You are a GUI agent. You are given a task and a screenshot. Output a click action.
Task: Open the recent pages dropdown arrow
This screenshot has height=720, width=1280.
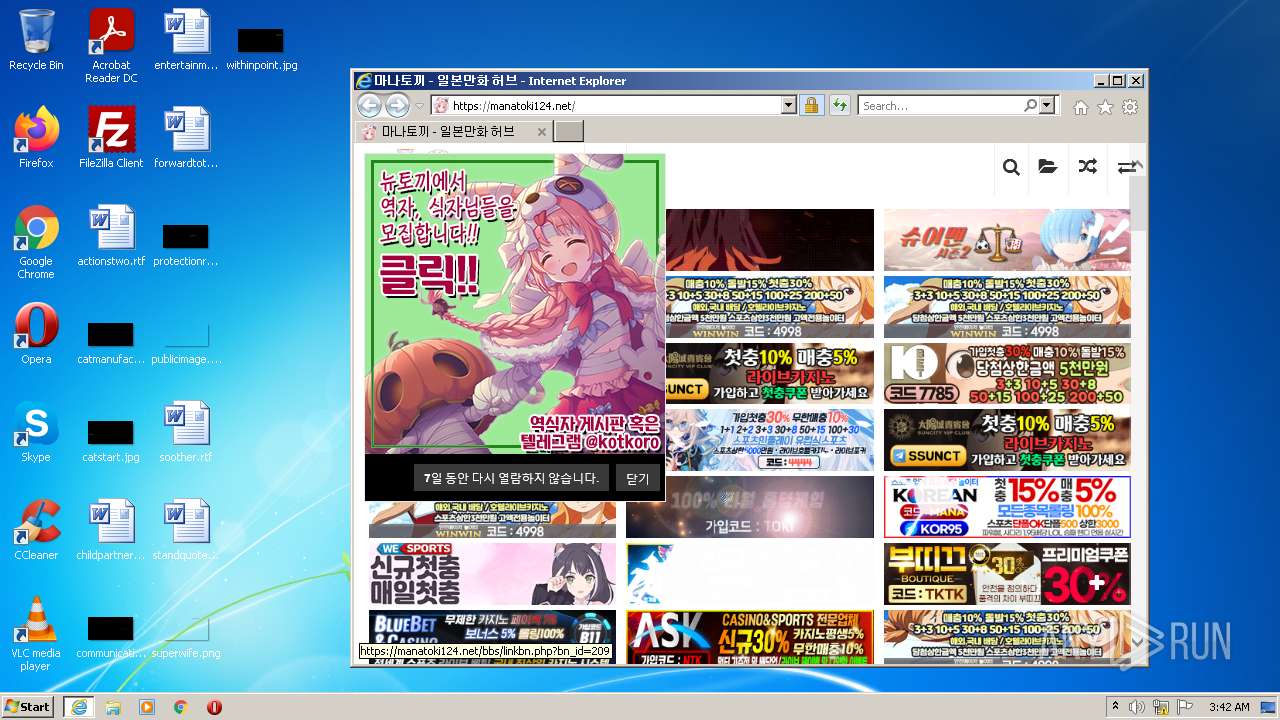420,106
